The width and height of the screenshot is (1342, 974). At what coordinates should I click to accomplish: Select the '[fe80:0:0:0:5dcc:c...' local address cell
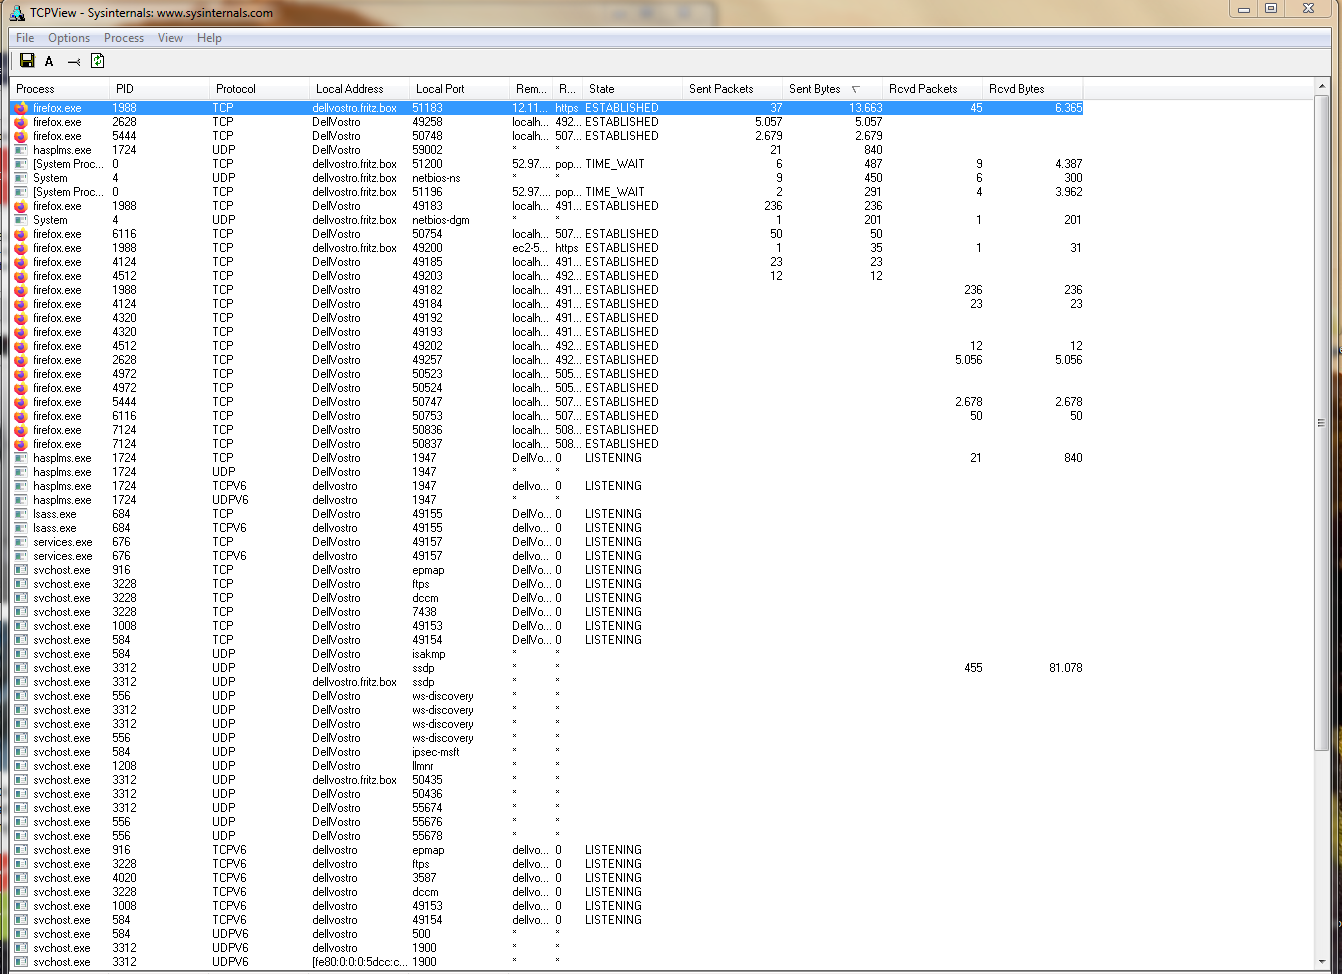tap(360, 962)
